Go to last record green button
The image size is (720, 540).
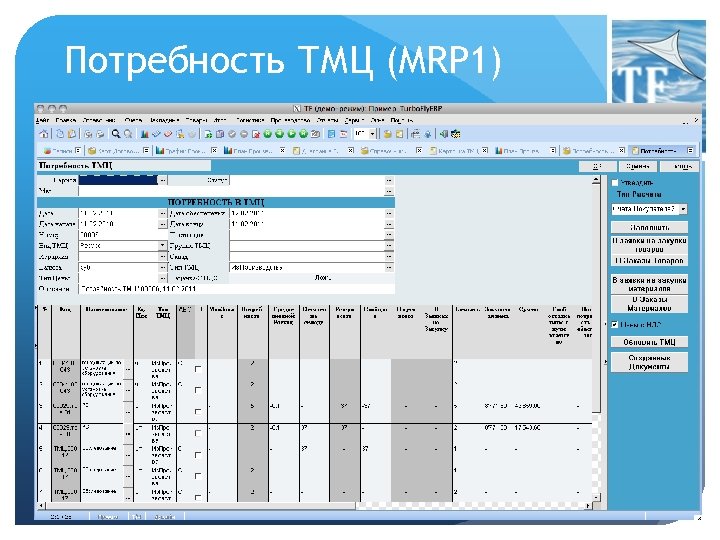[x=304, y=134]
